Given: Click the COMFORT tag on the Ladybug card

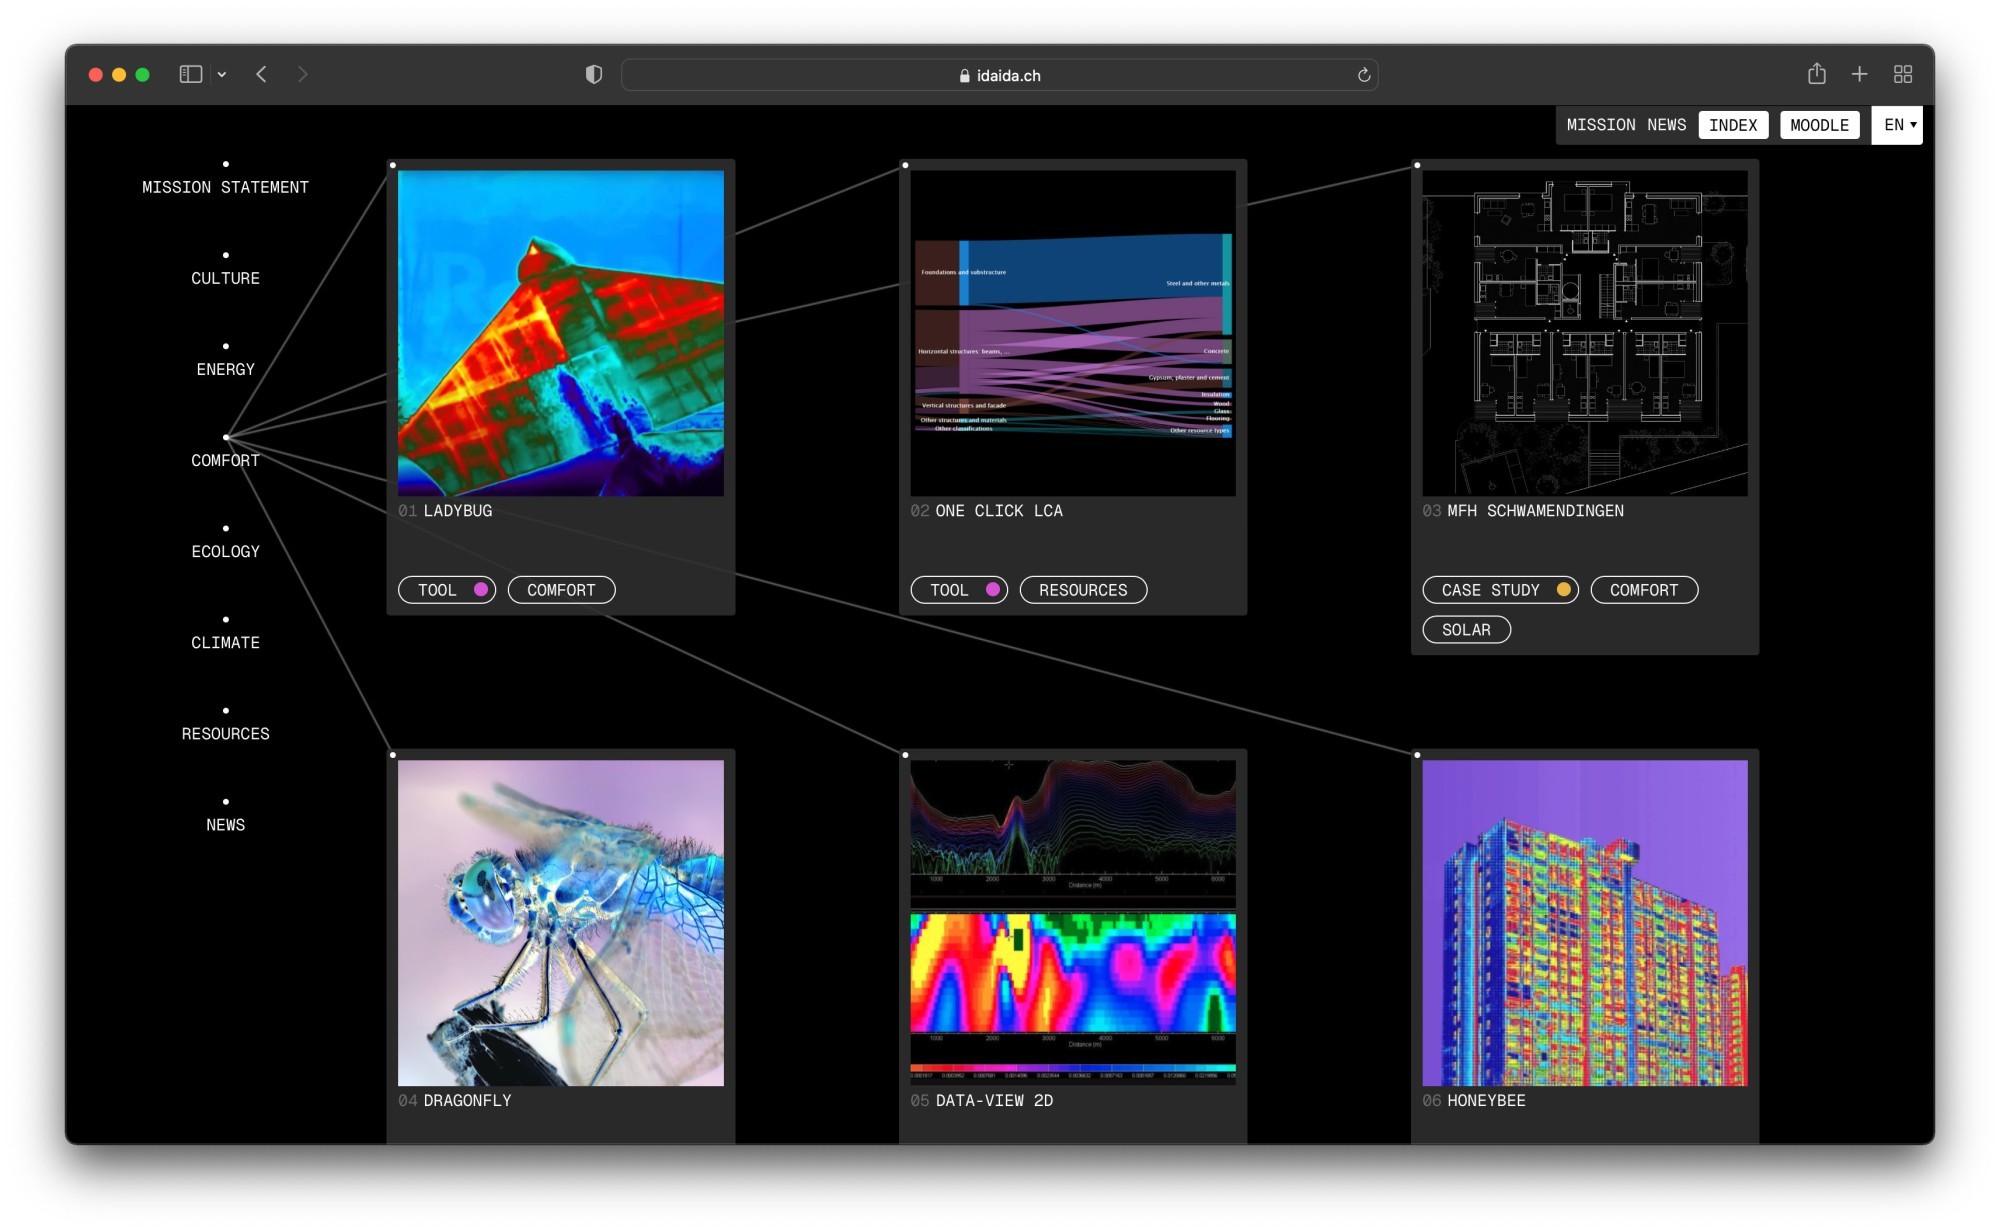Looking at the screenshot, I should coord(561,590).
